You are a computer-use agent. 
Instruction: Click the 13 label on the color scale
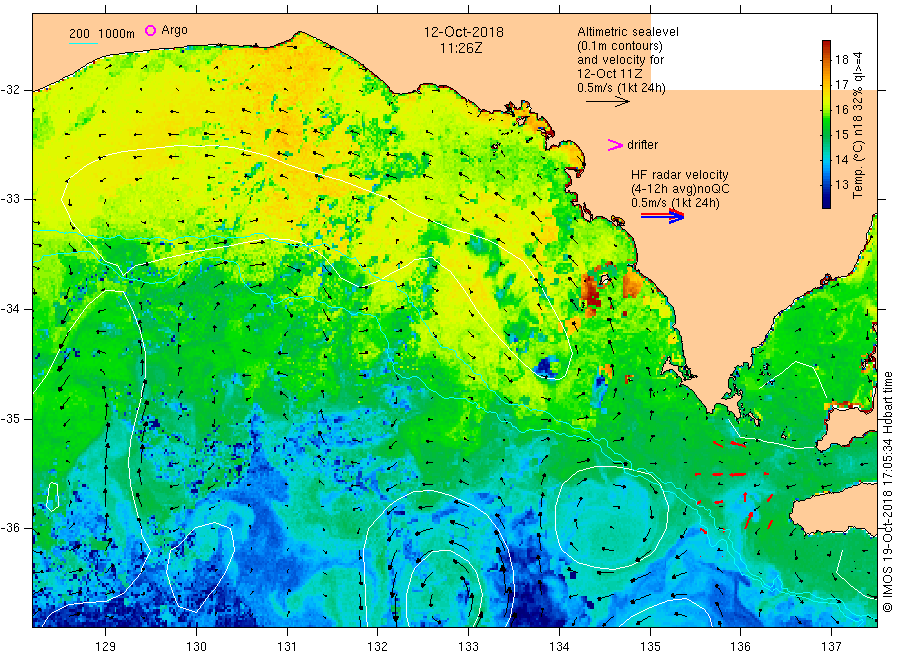pyautogui.click(x=841, y=184)
